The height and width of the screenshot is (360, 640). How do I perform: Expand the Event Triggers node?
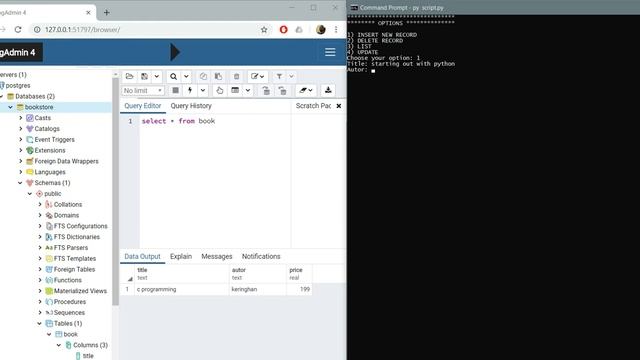pyautogui.click(x=21, y=139)
